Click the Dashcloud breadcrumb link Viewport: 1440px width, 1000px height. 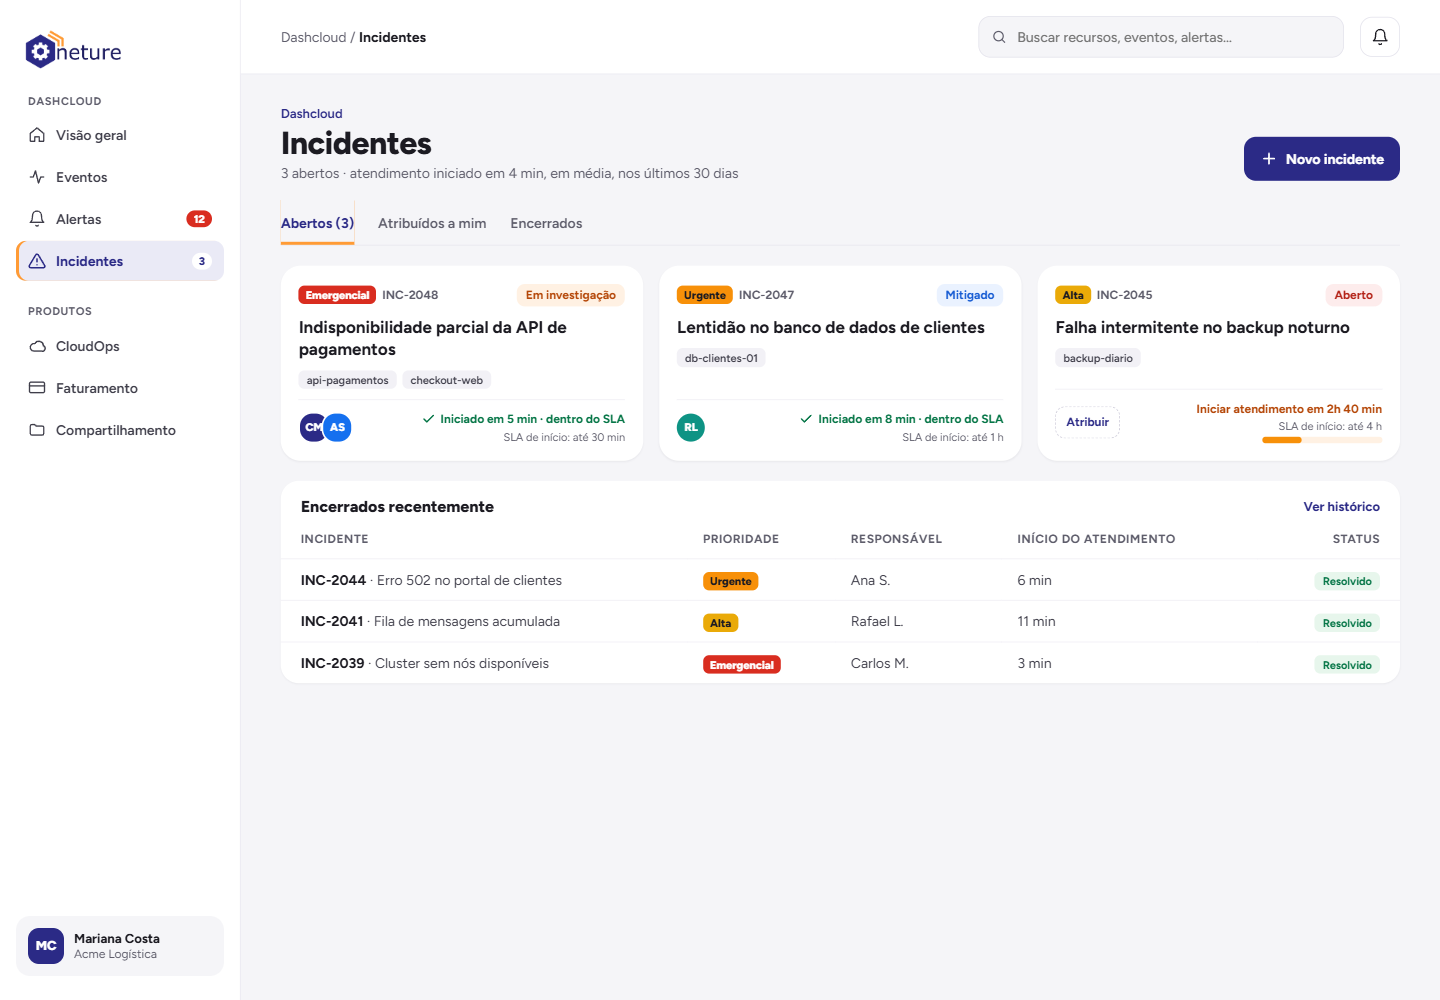coord(313,37)
